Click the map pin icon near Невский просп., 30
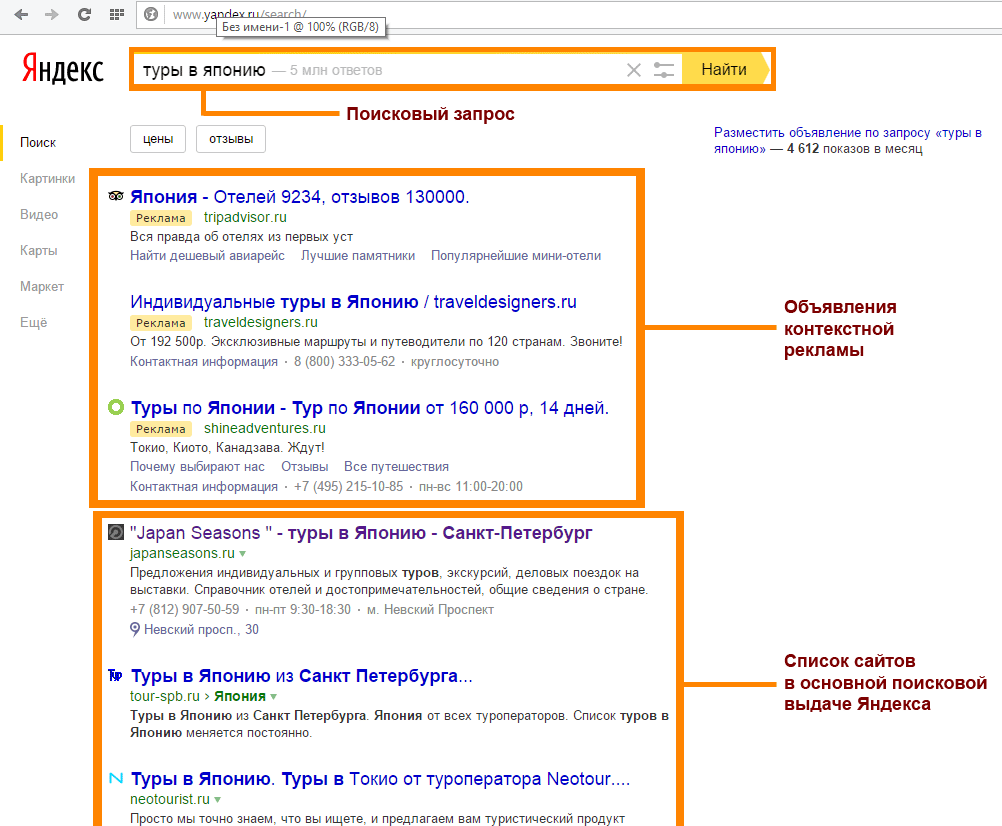 (x=134, y=629)
